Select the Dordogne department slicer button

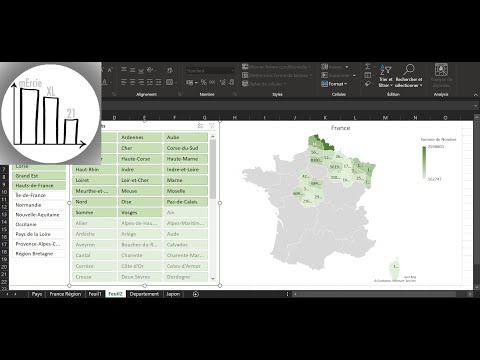(186, 277)
